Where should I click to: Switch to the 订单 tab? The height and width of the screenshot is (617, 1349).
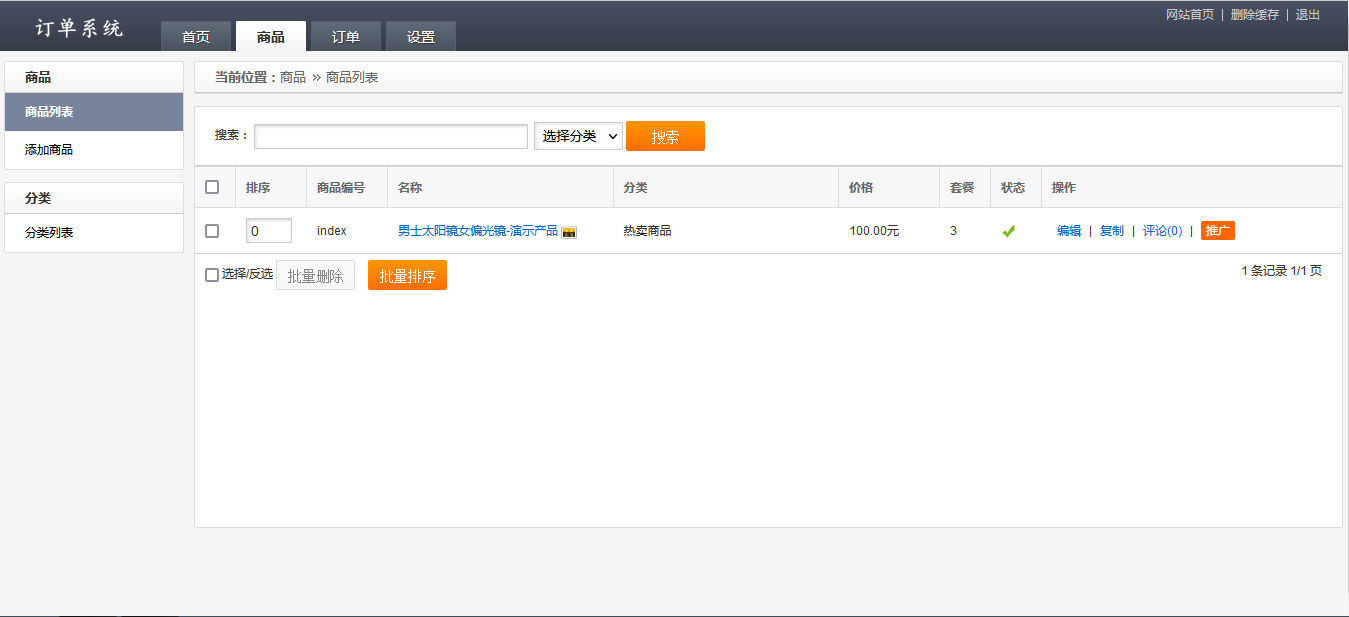pyautogui.click(x=345, y=36)
